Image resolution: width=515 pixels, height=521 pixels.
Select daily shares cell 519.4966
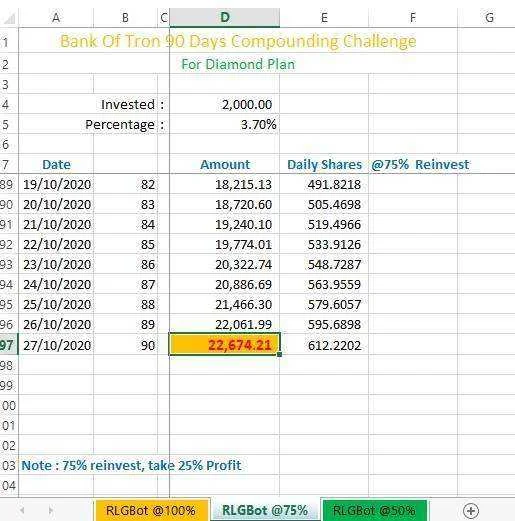point(324,224)
